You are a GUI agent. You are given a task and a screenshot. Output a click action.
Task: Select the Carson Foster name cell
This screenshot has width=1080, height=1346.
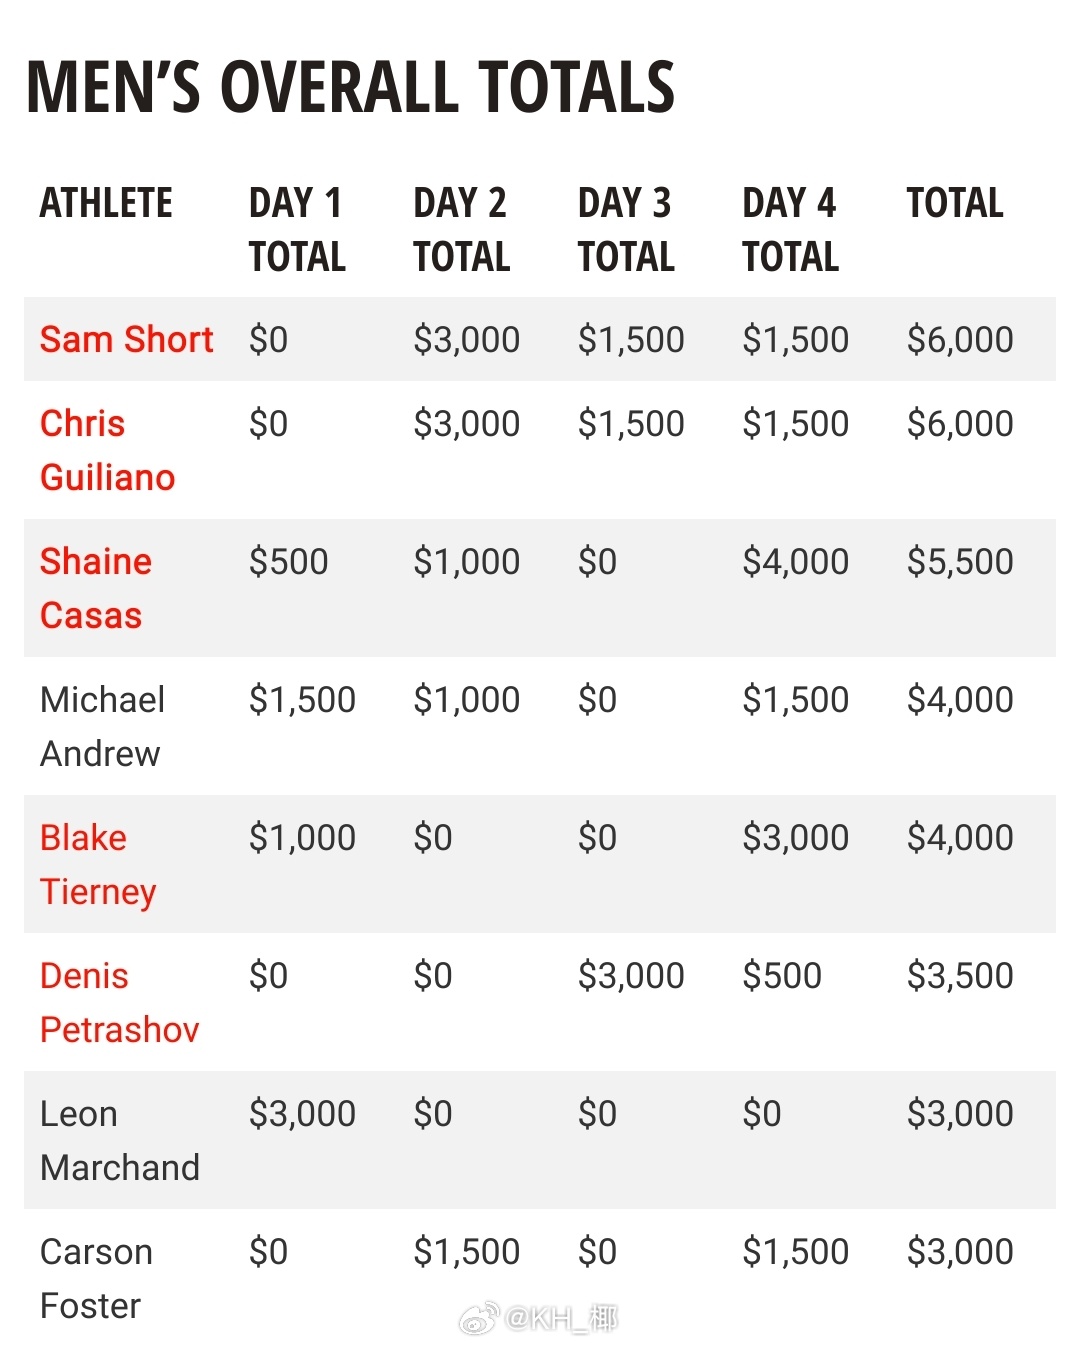coord(96,1278)
